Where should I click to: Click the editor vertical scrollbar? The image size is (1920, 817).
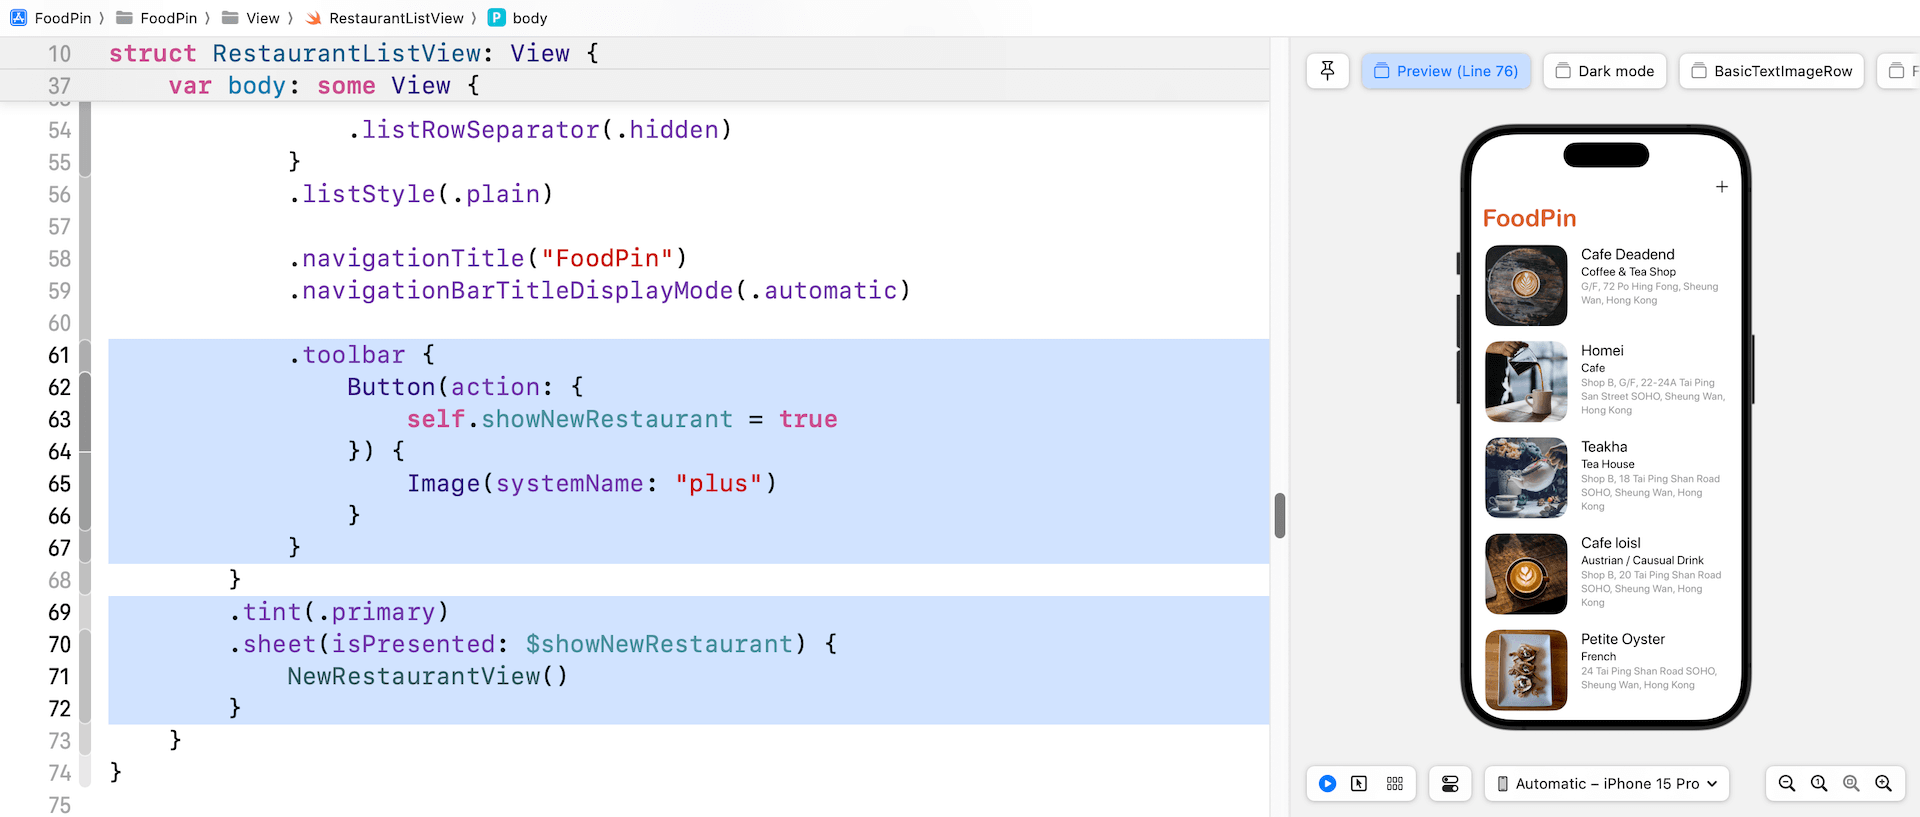(x=1280, y=515)
